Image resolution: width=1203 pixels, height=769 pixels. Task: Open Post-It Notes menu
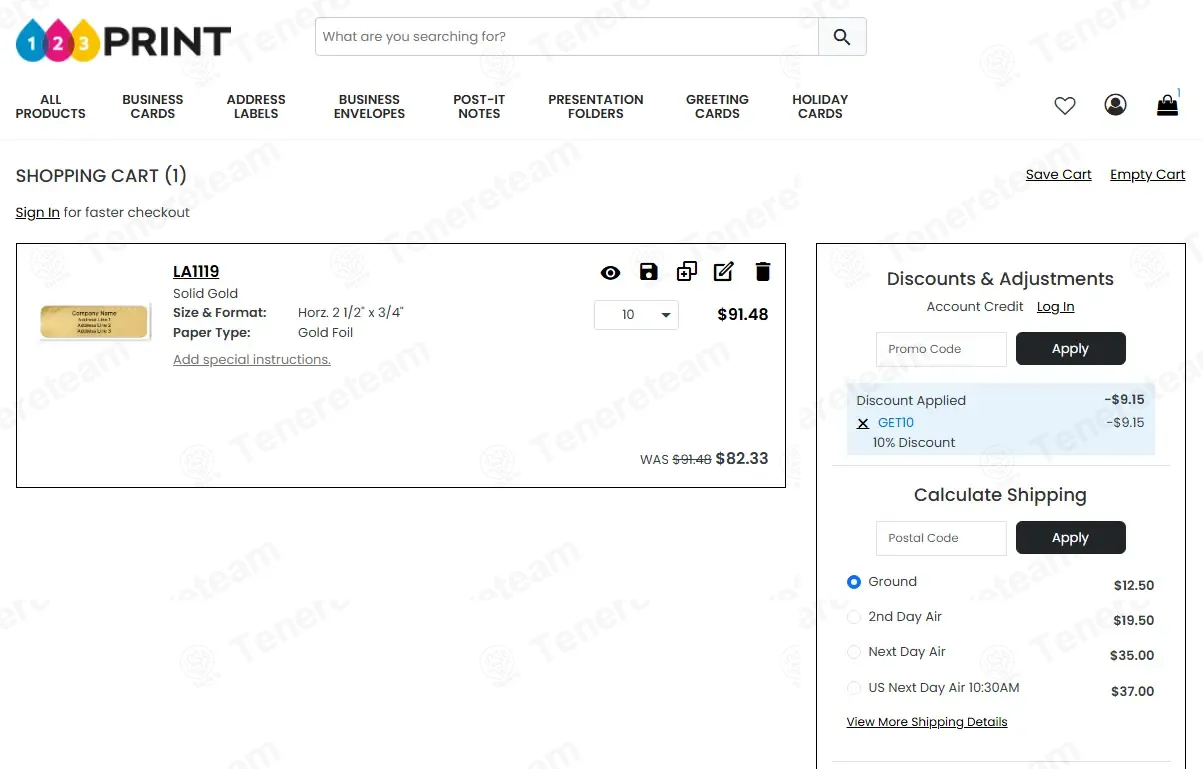pyautogui.click(x=479, y=107)
